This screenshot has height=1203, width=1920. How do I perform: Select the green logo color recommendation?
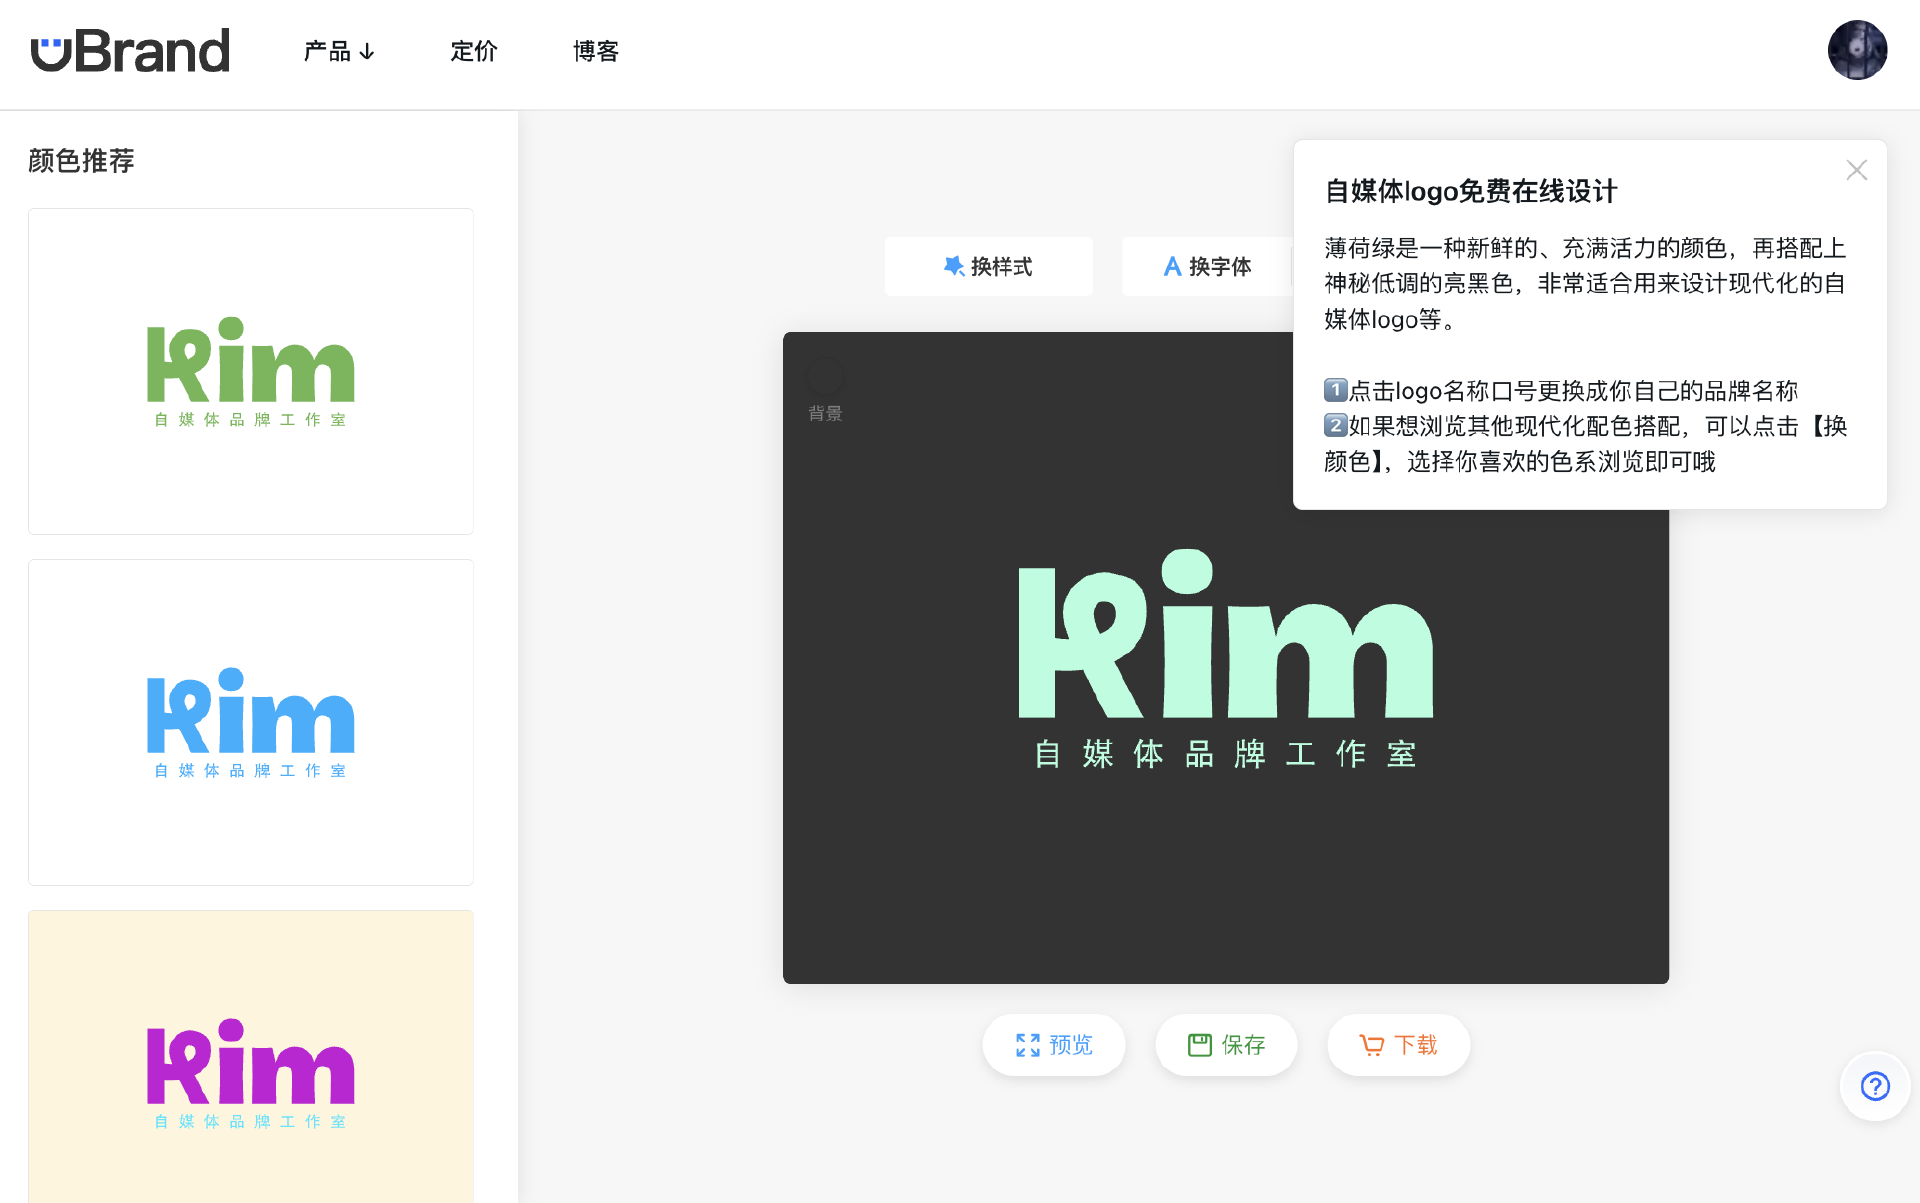click(x=250, y=371)
